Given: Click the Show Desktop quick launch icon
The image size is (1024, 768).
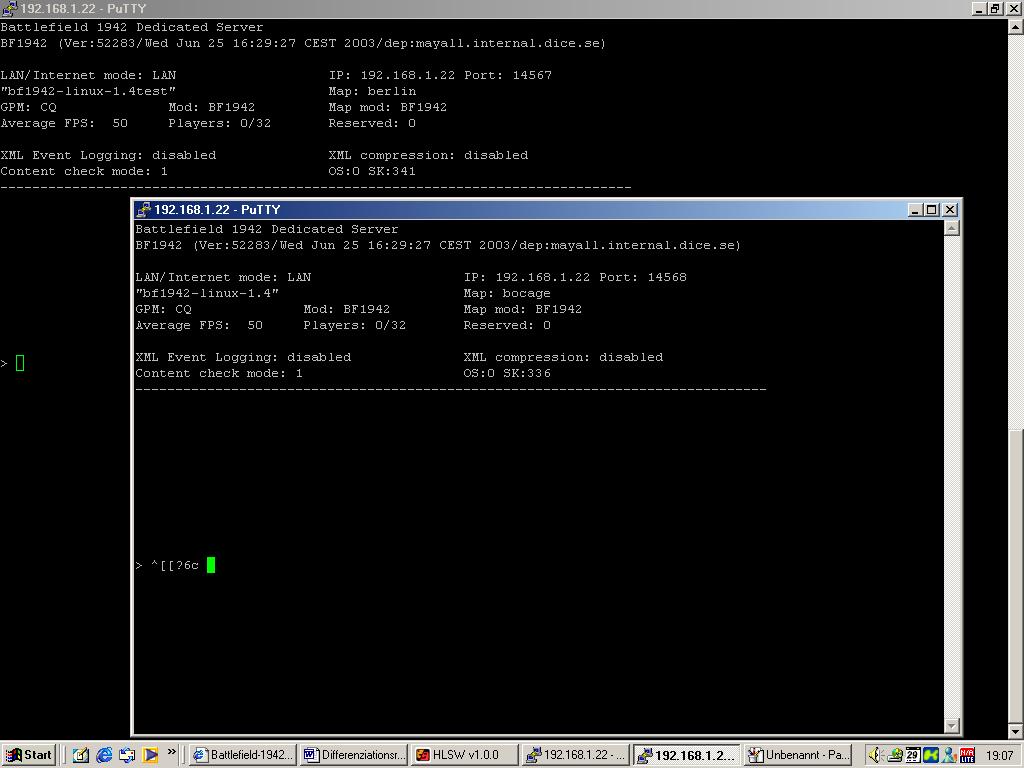Looking at the screenshot, I should click(x=127, y=755).
